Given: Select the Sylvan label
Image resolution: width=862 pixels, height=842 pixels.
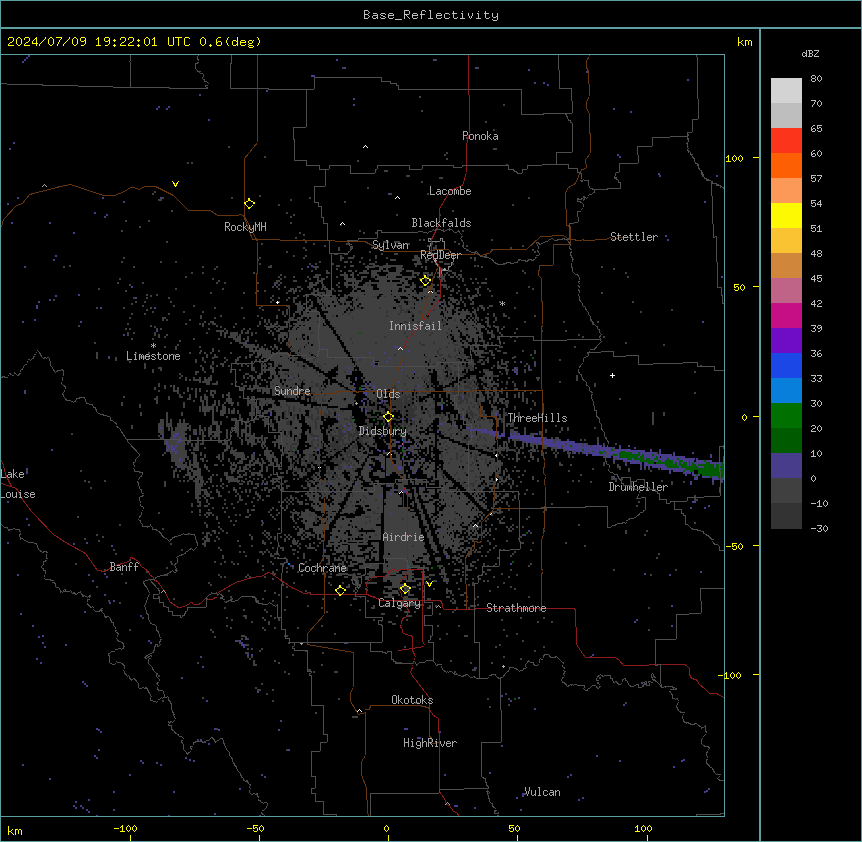Looking at the screenshot, I should (391, 245).
